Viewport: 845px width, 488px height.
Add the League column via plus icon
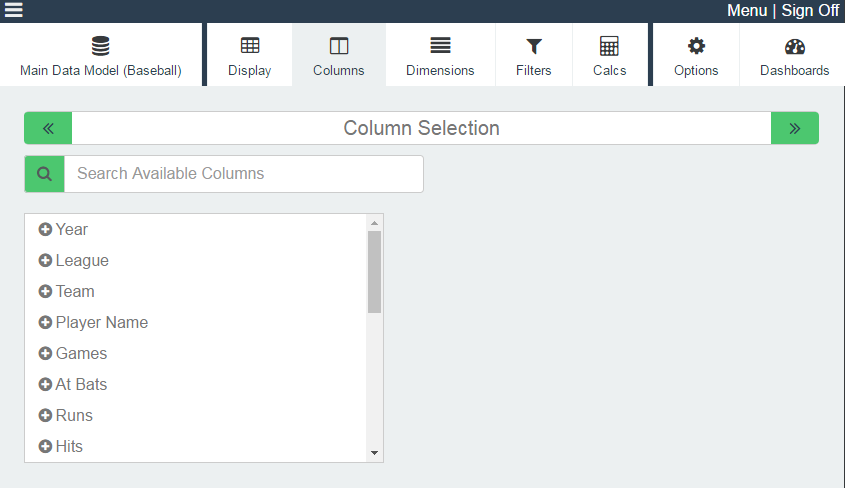click(45, 261)
